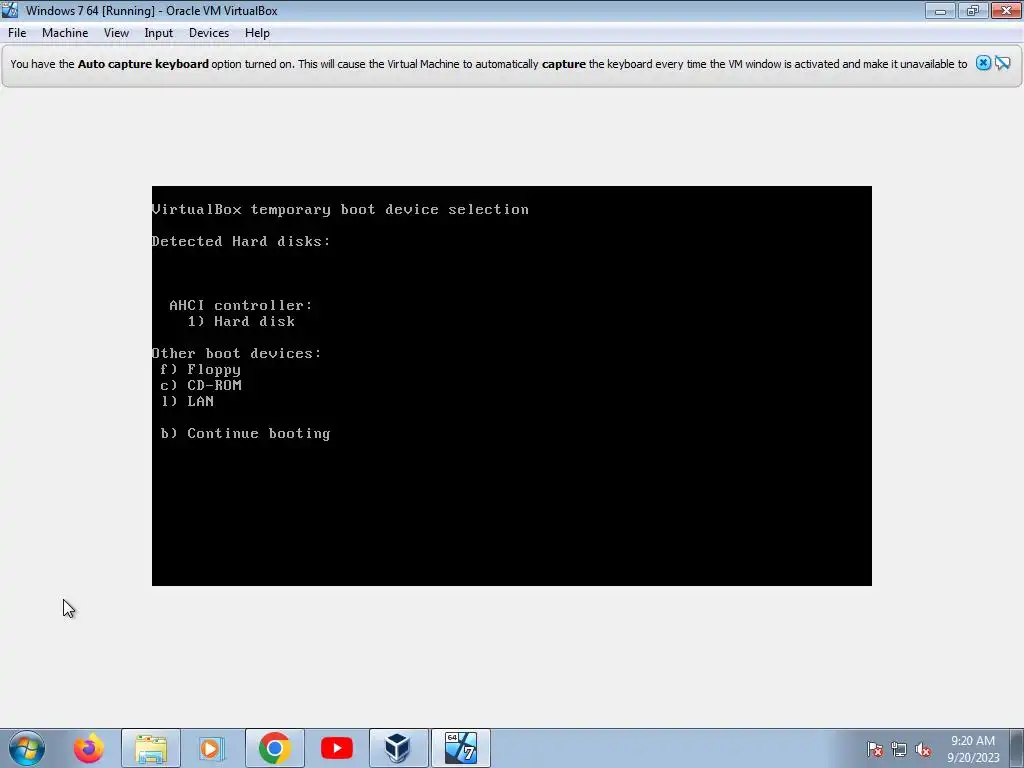Click the '1) Hard disk' boot entry
This screenshot has width=1024, height=768.
click(241, 321)
